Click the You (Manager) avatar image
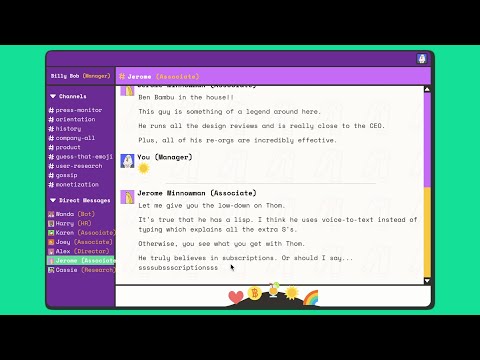The width and height of the screenshot is (480, 360). pyautogui.click(x=127, y=161)
